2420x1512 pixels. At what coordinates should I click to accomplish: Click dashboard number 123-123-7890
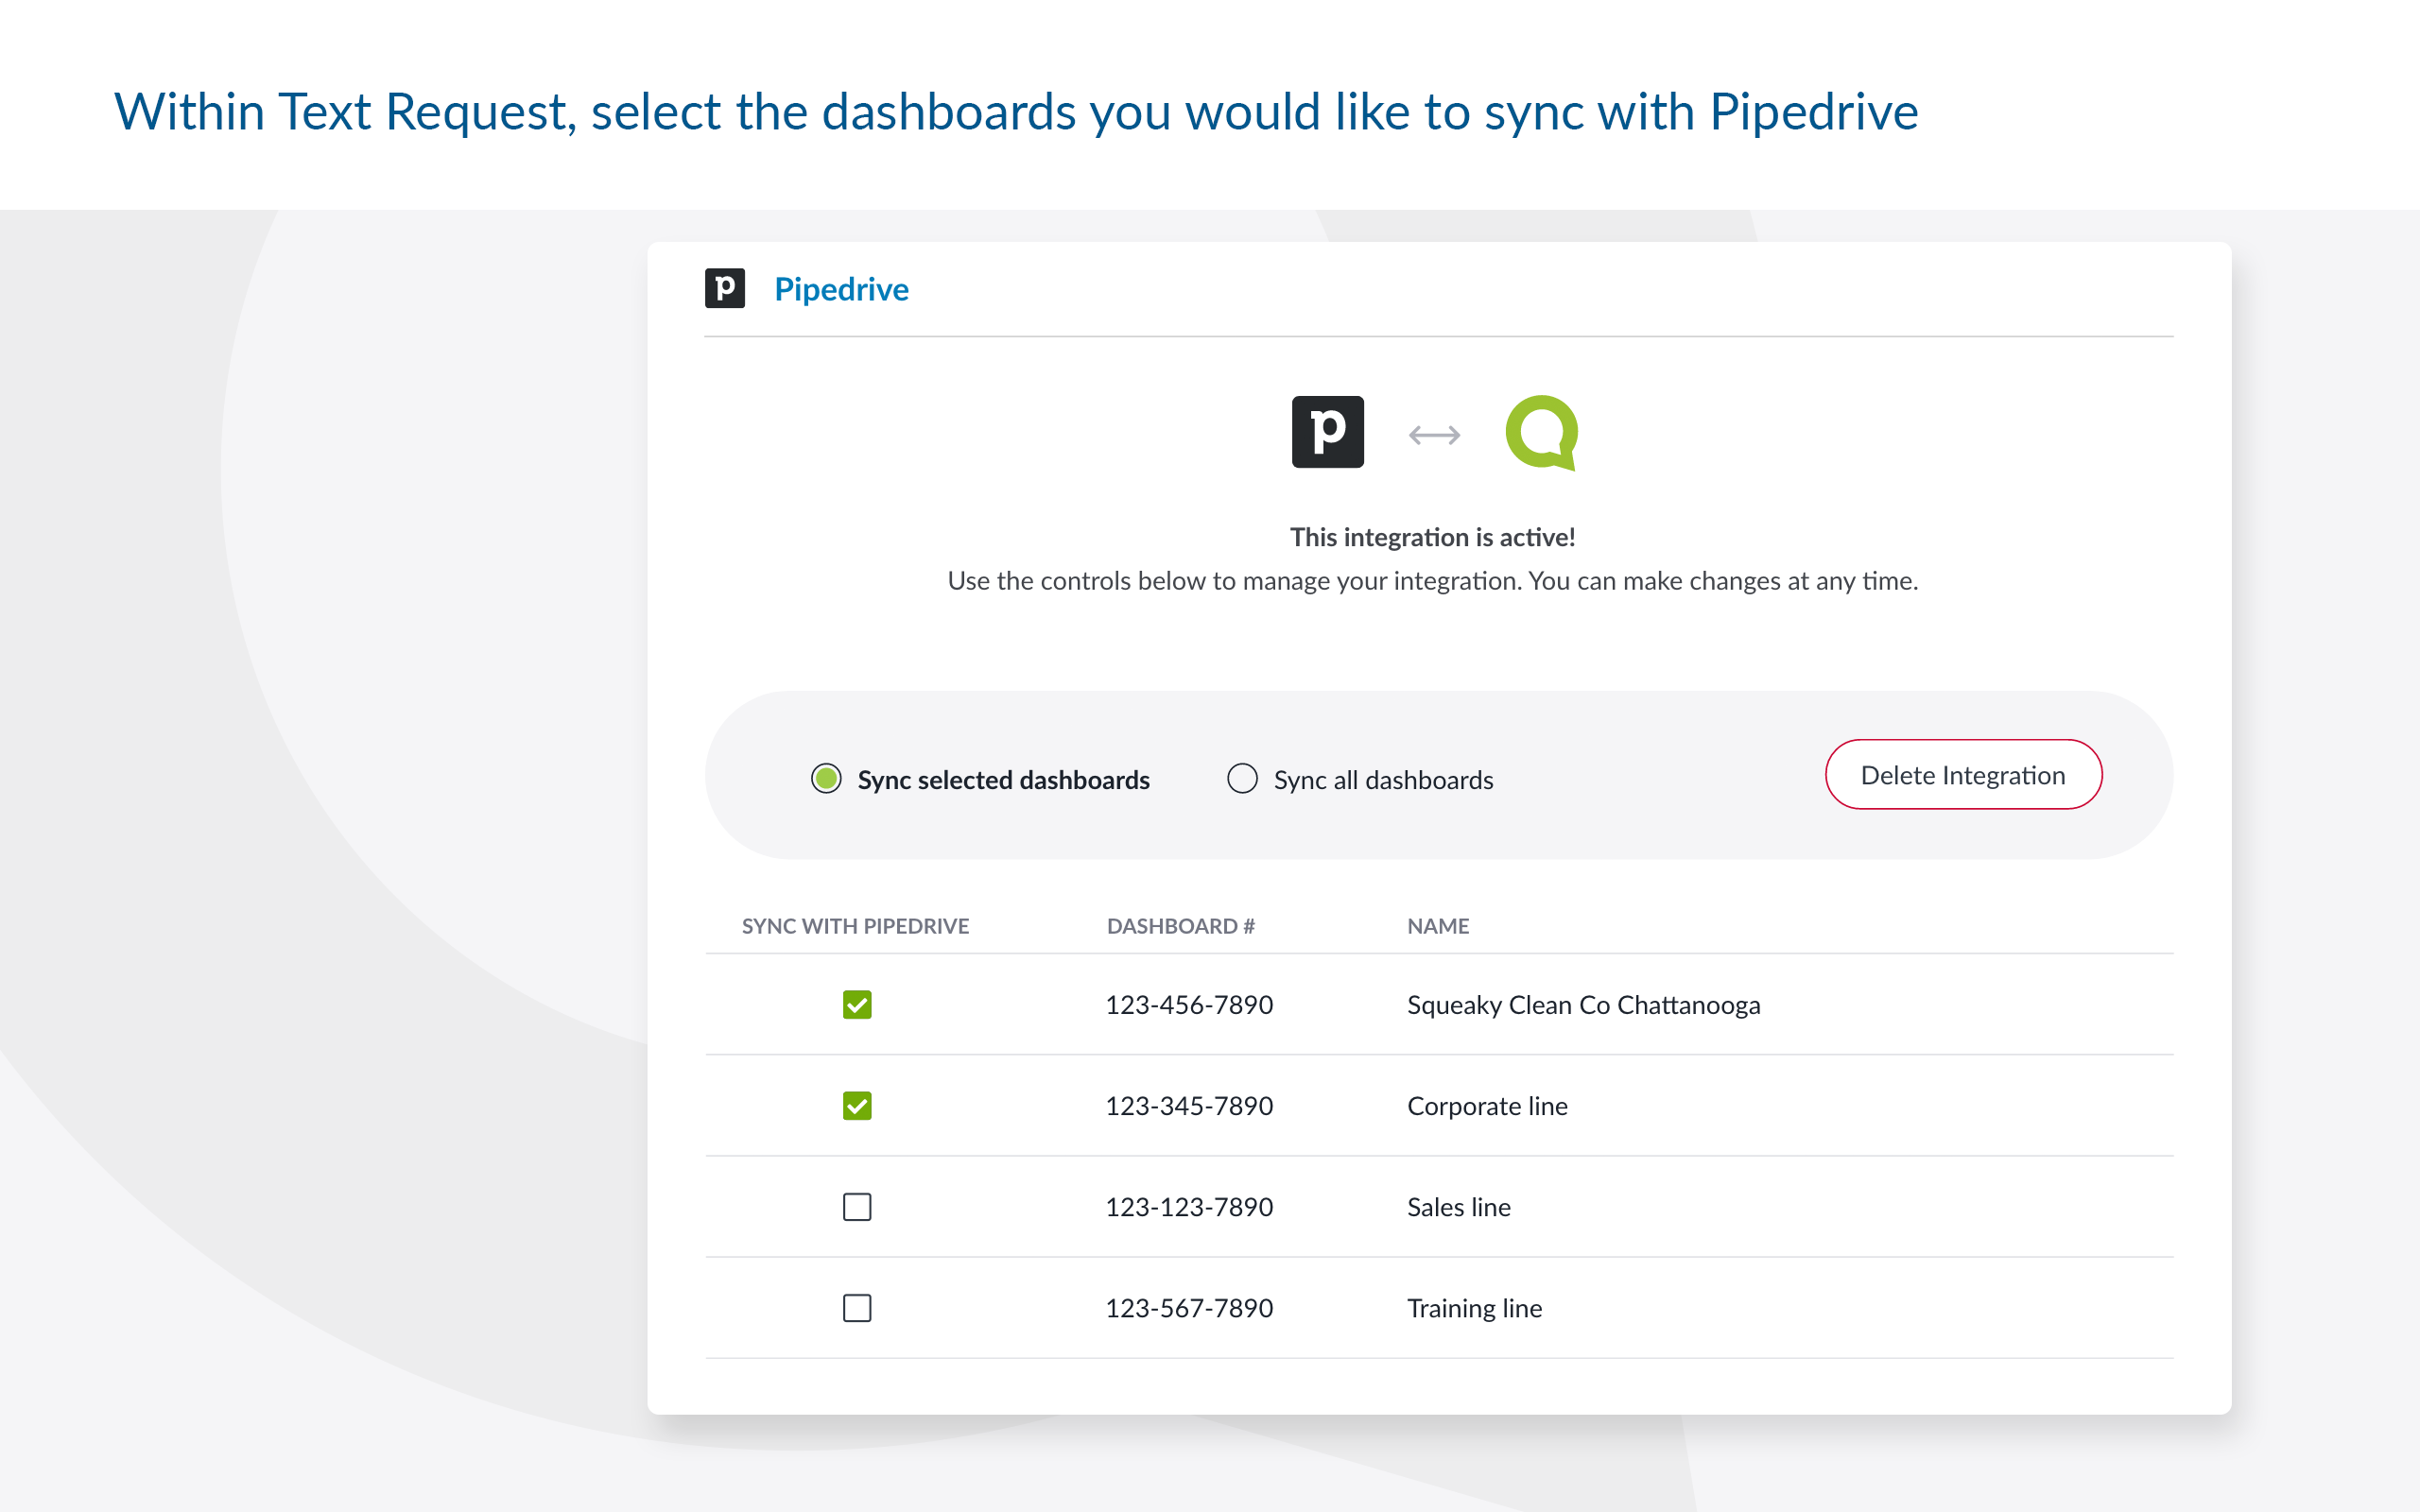(1189, 1206)
